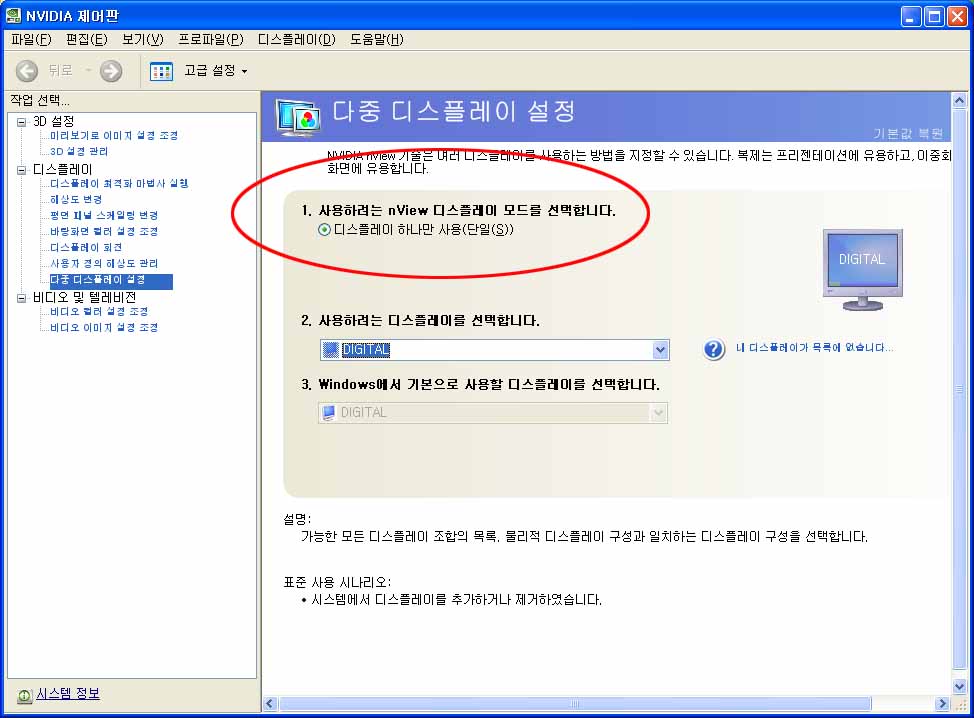The width and height of the screenshot is (974, 718).
Task: Click the horizontal scrollbar right arrow
Action: [942, 704]
